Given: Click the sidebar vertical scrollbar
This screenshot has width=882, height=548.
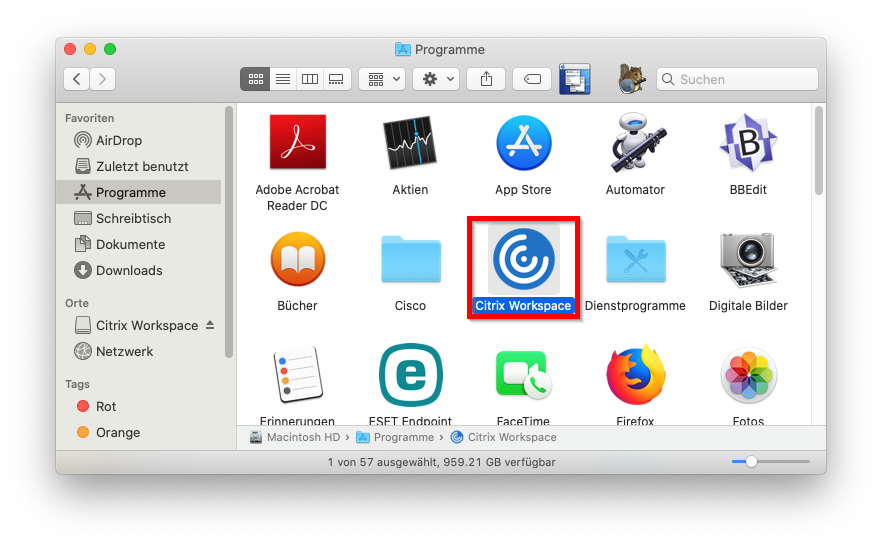Looking at the screenshot, I should (228, 232).
